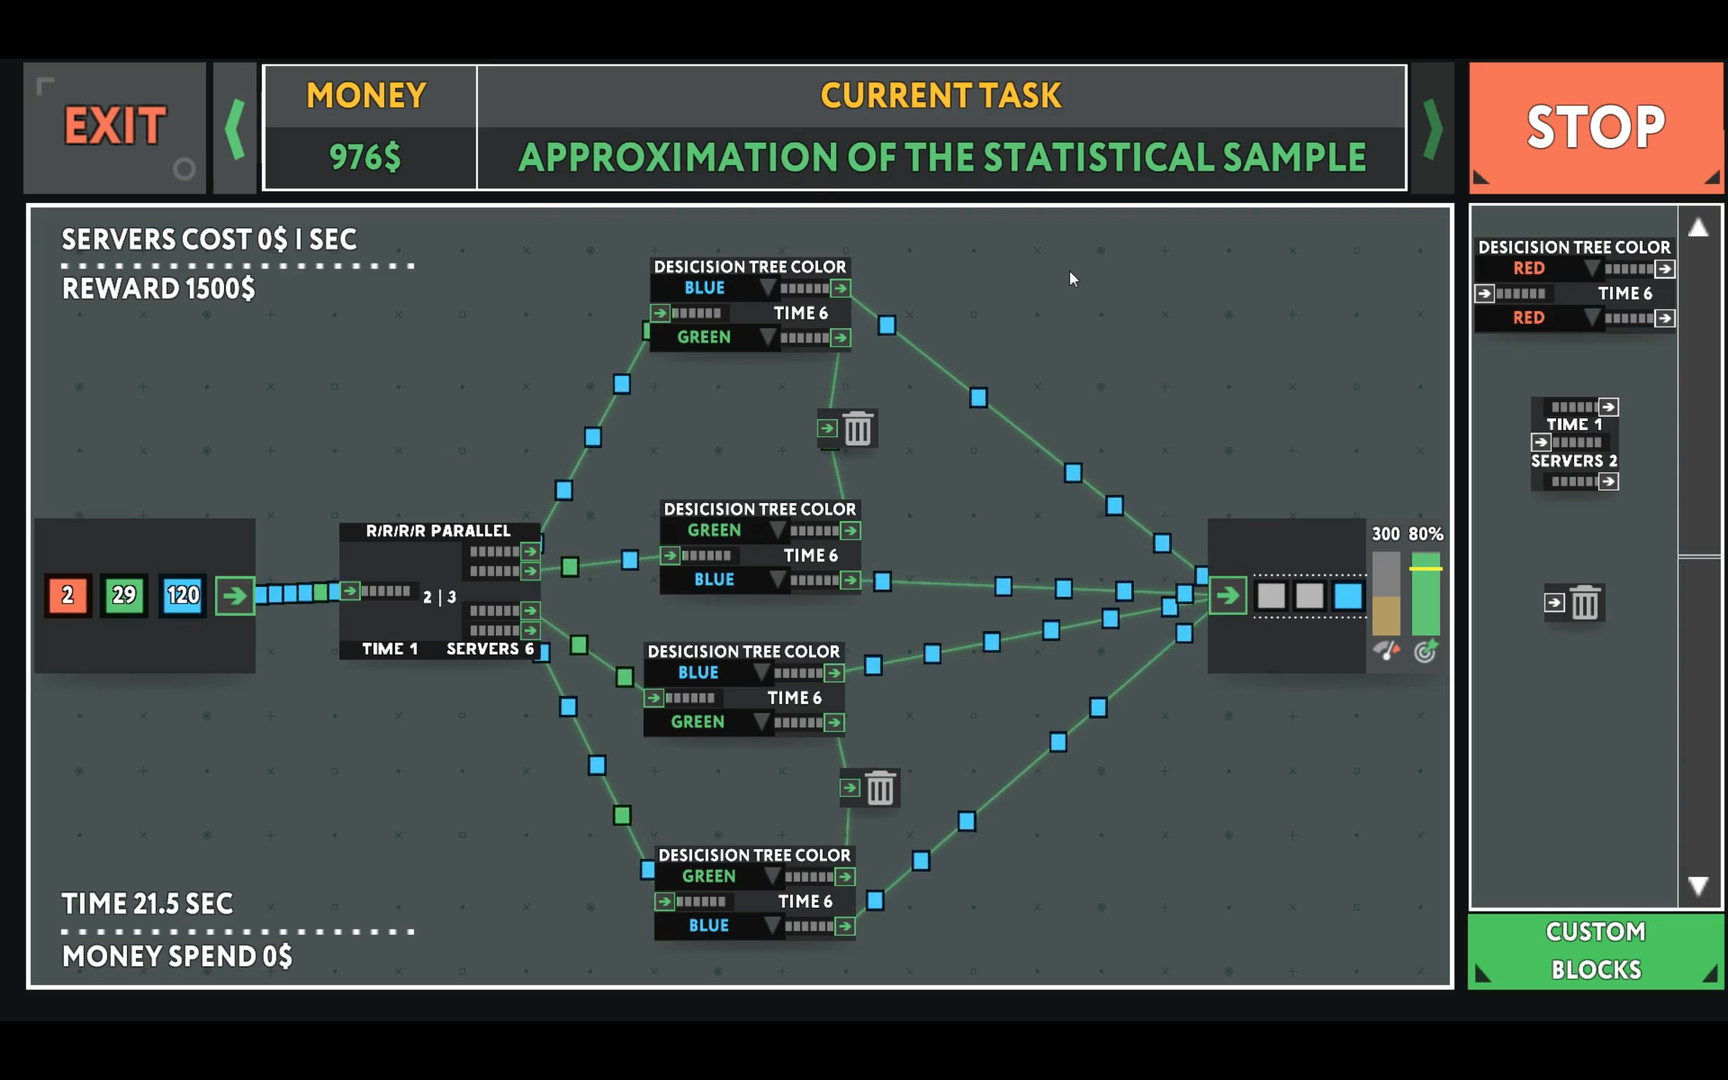Click the sidebar scrollbar up arrow
This screenshot has width=1728, height=1080.
click(1698, 228)
